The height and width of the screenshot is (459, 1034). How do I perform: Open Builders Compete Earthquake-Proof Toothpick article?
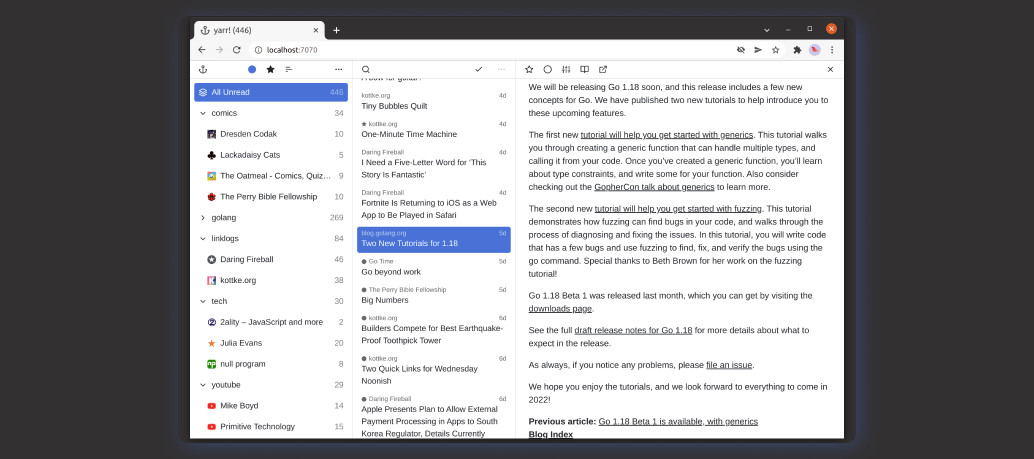click(x=434, y=330)
